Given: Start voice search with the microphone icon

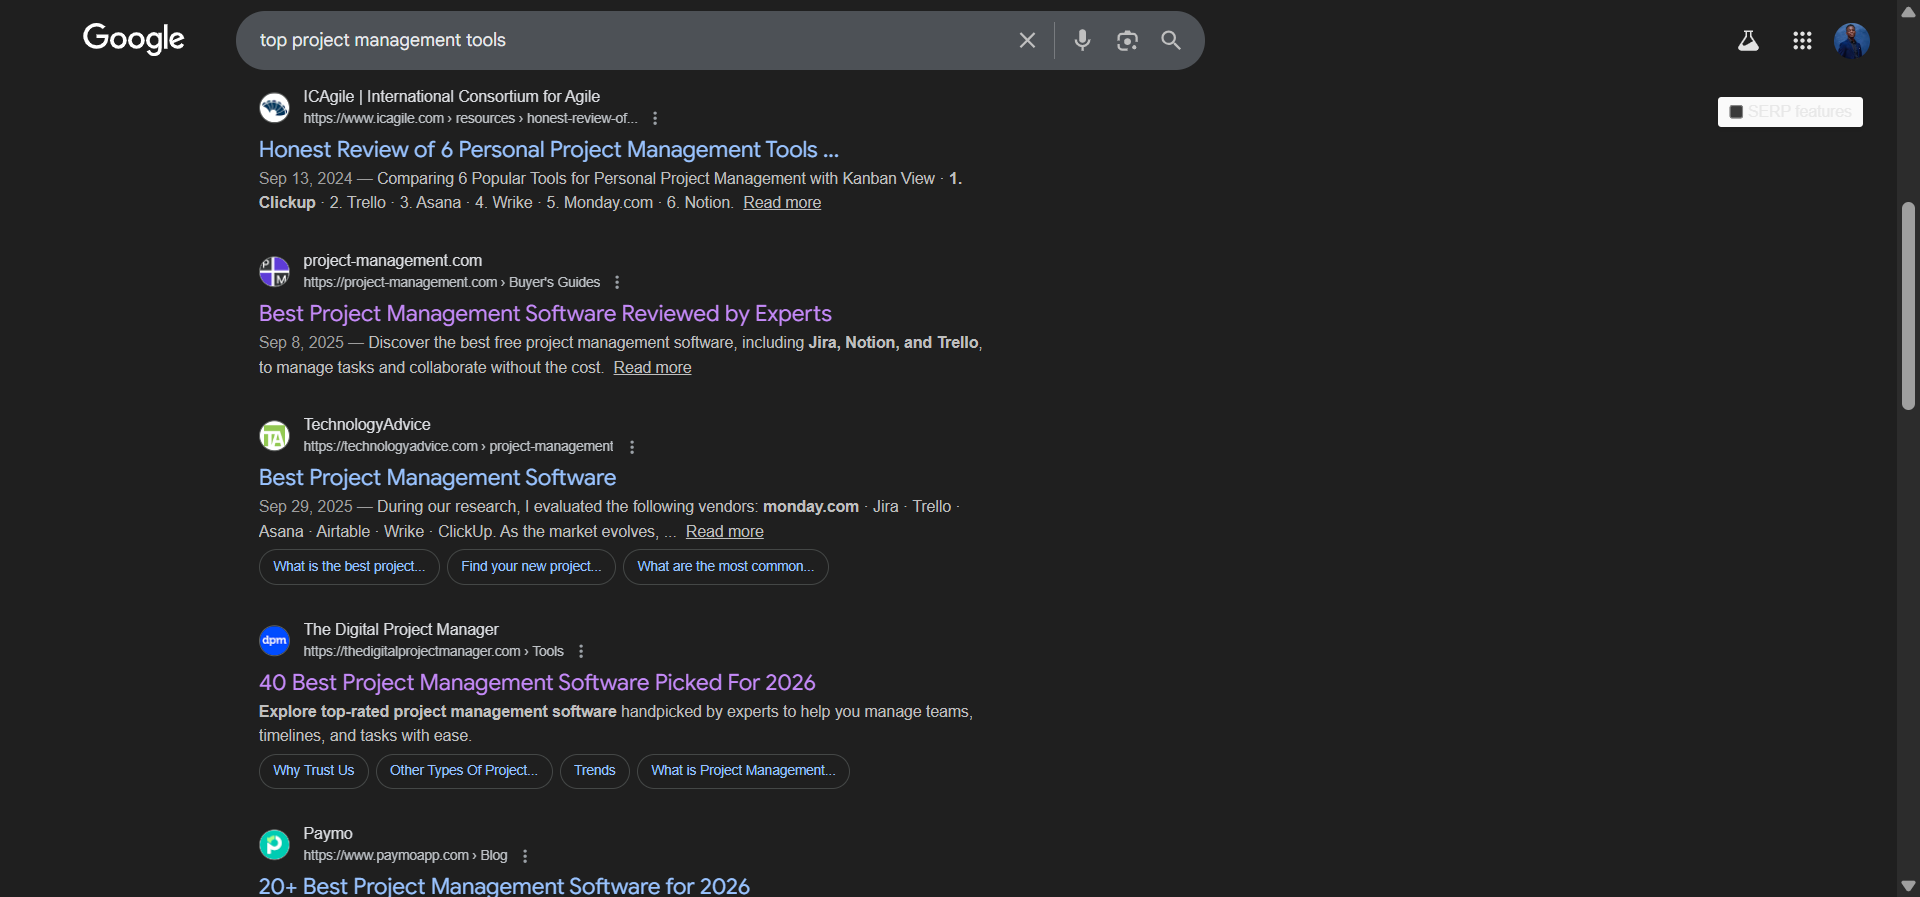Looking at the screenshot, I should (1082, 40).
